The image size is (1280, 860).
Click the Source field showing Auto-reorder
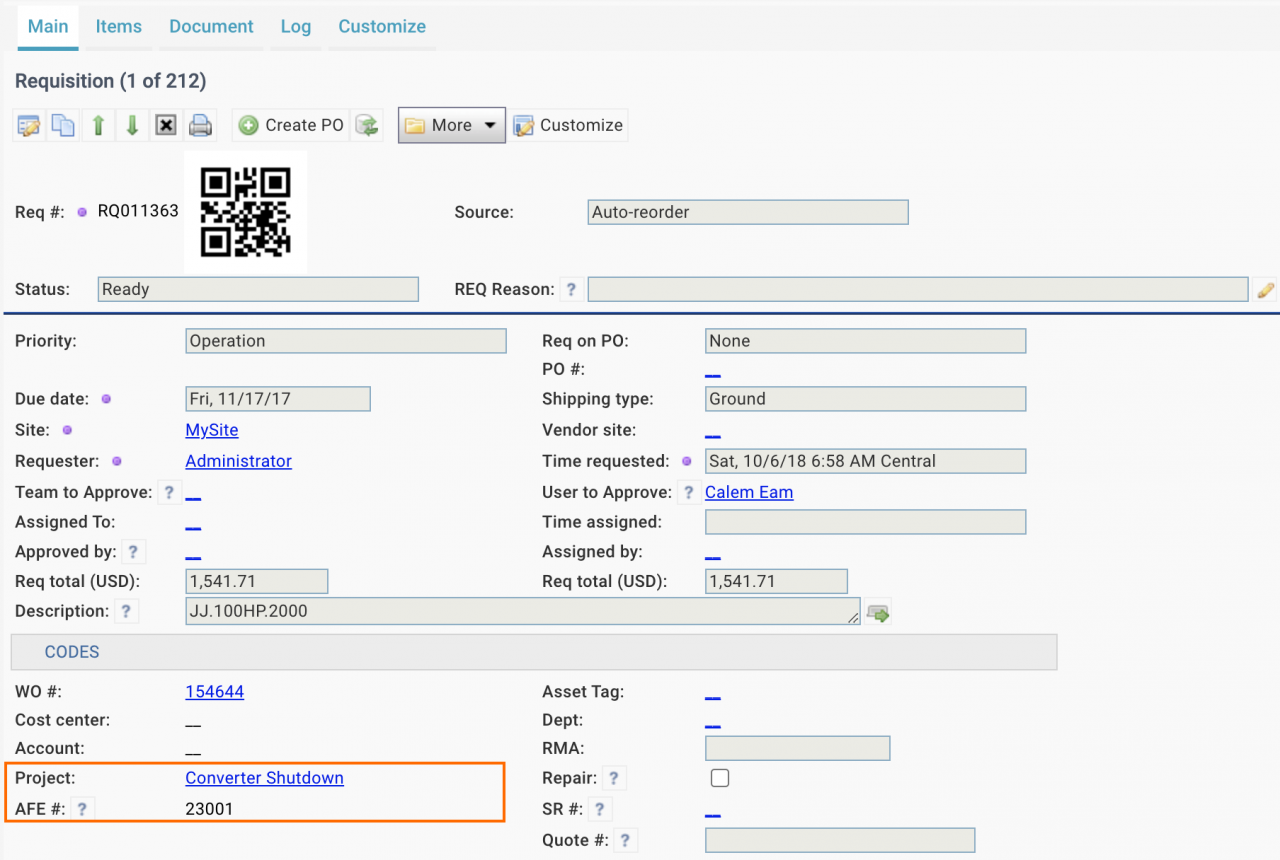(x=749, y=212)
